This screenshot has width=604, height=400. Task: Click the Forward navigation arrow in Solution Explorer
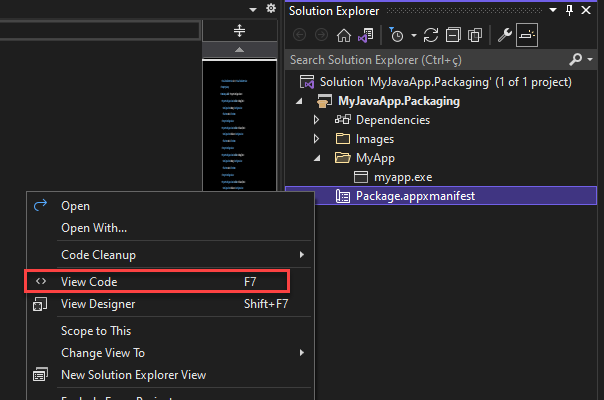click(x=321, y=35)
